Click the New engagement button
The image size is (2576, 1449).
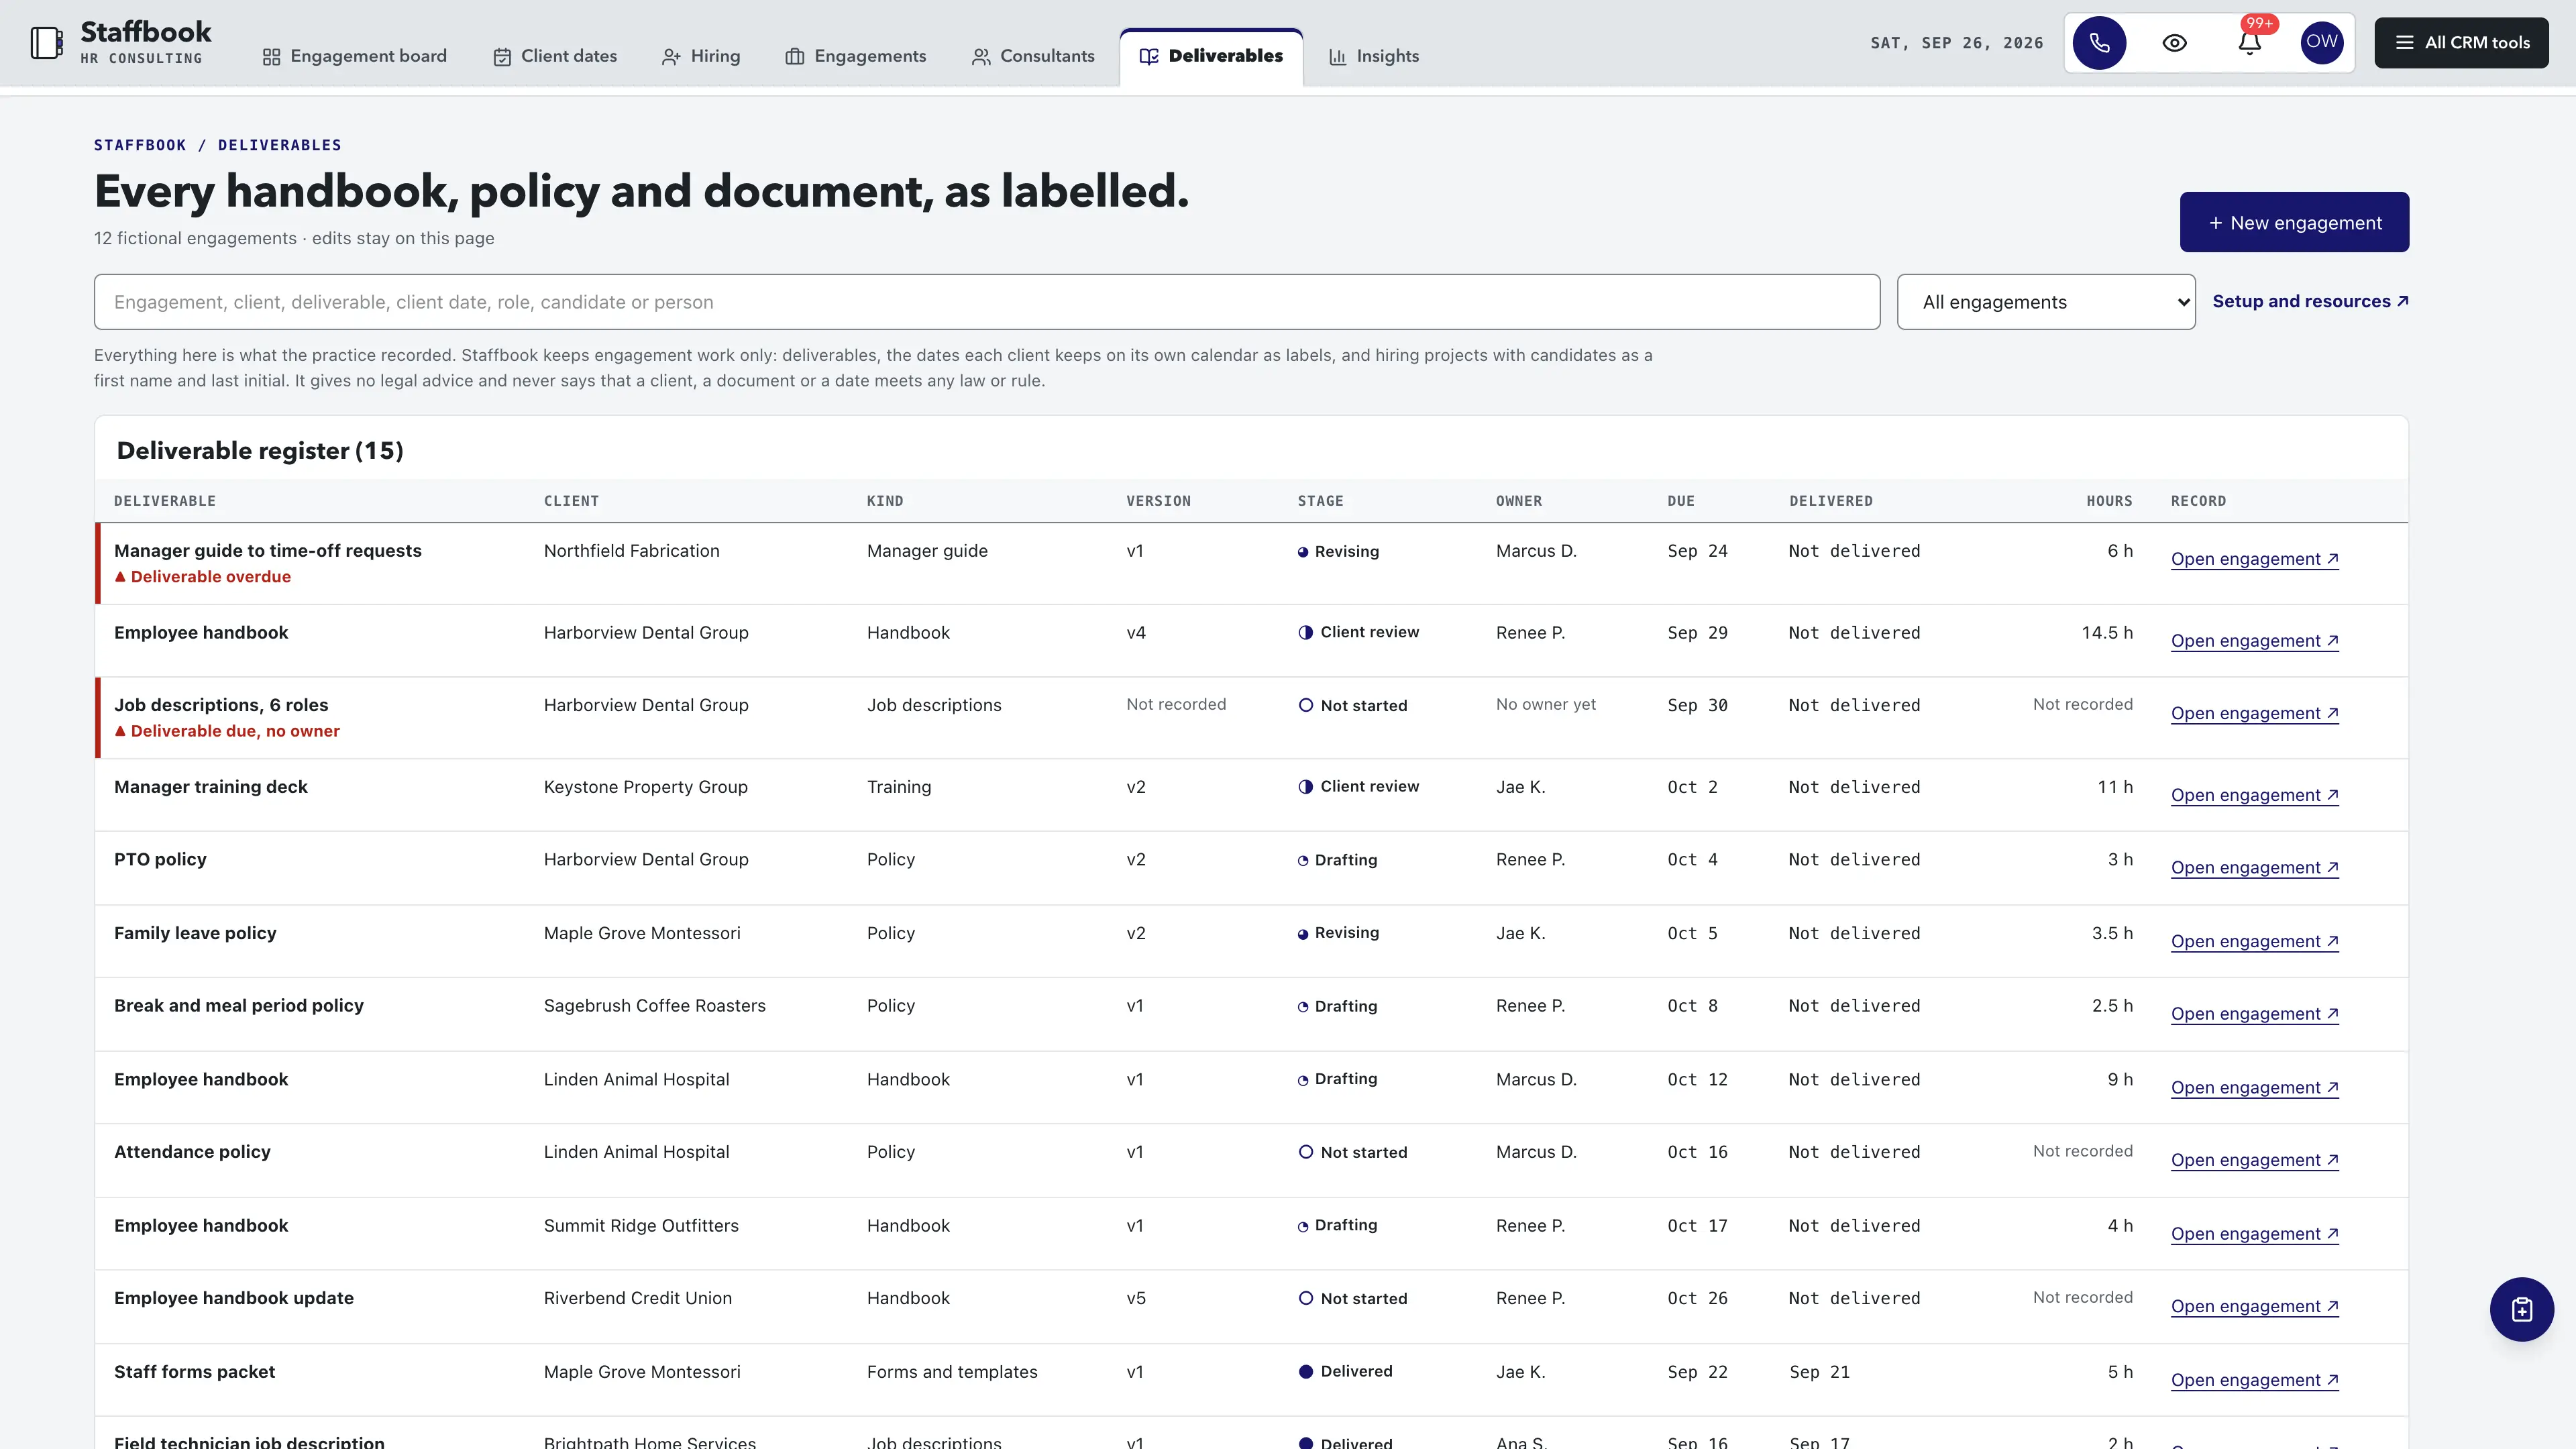pos(2294,222)
